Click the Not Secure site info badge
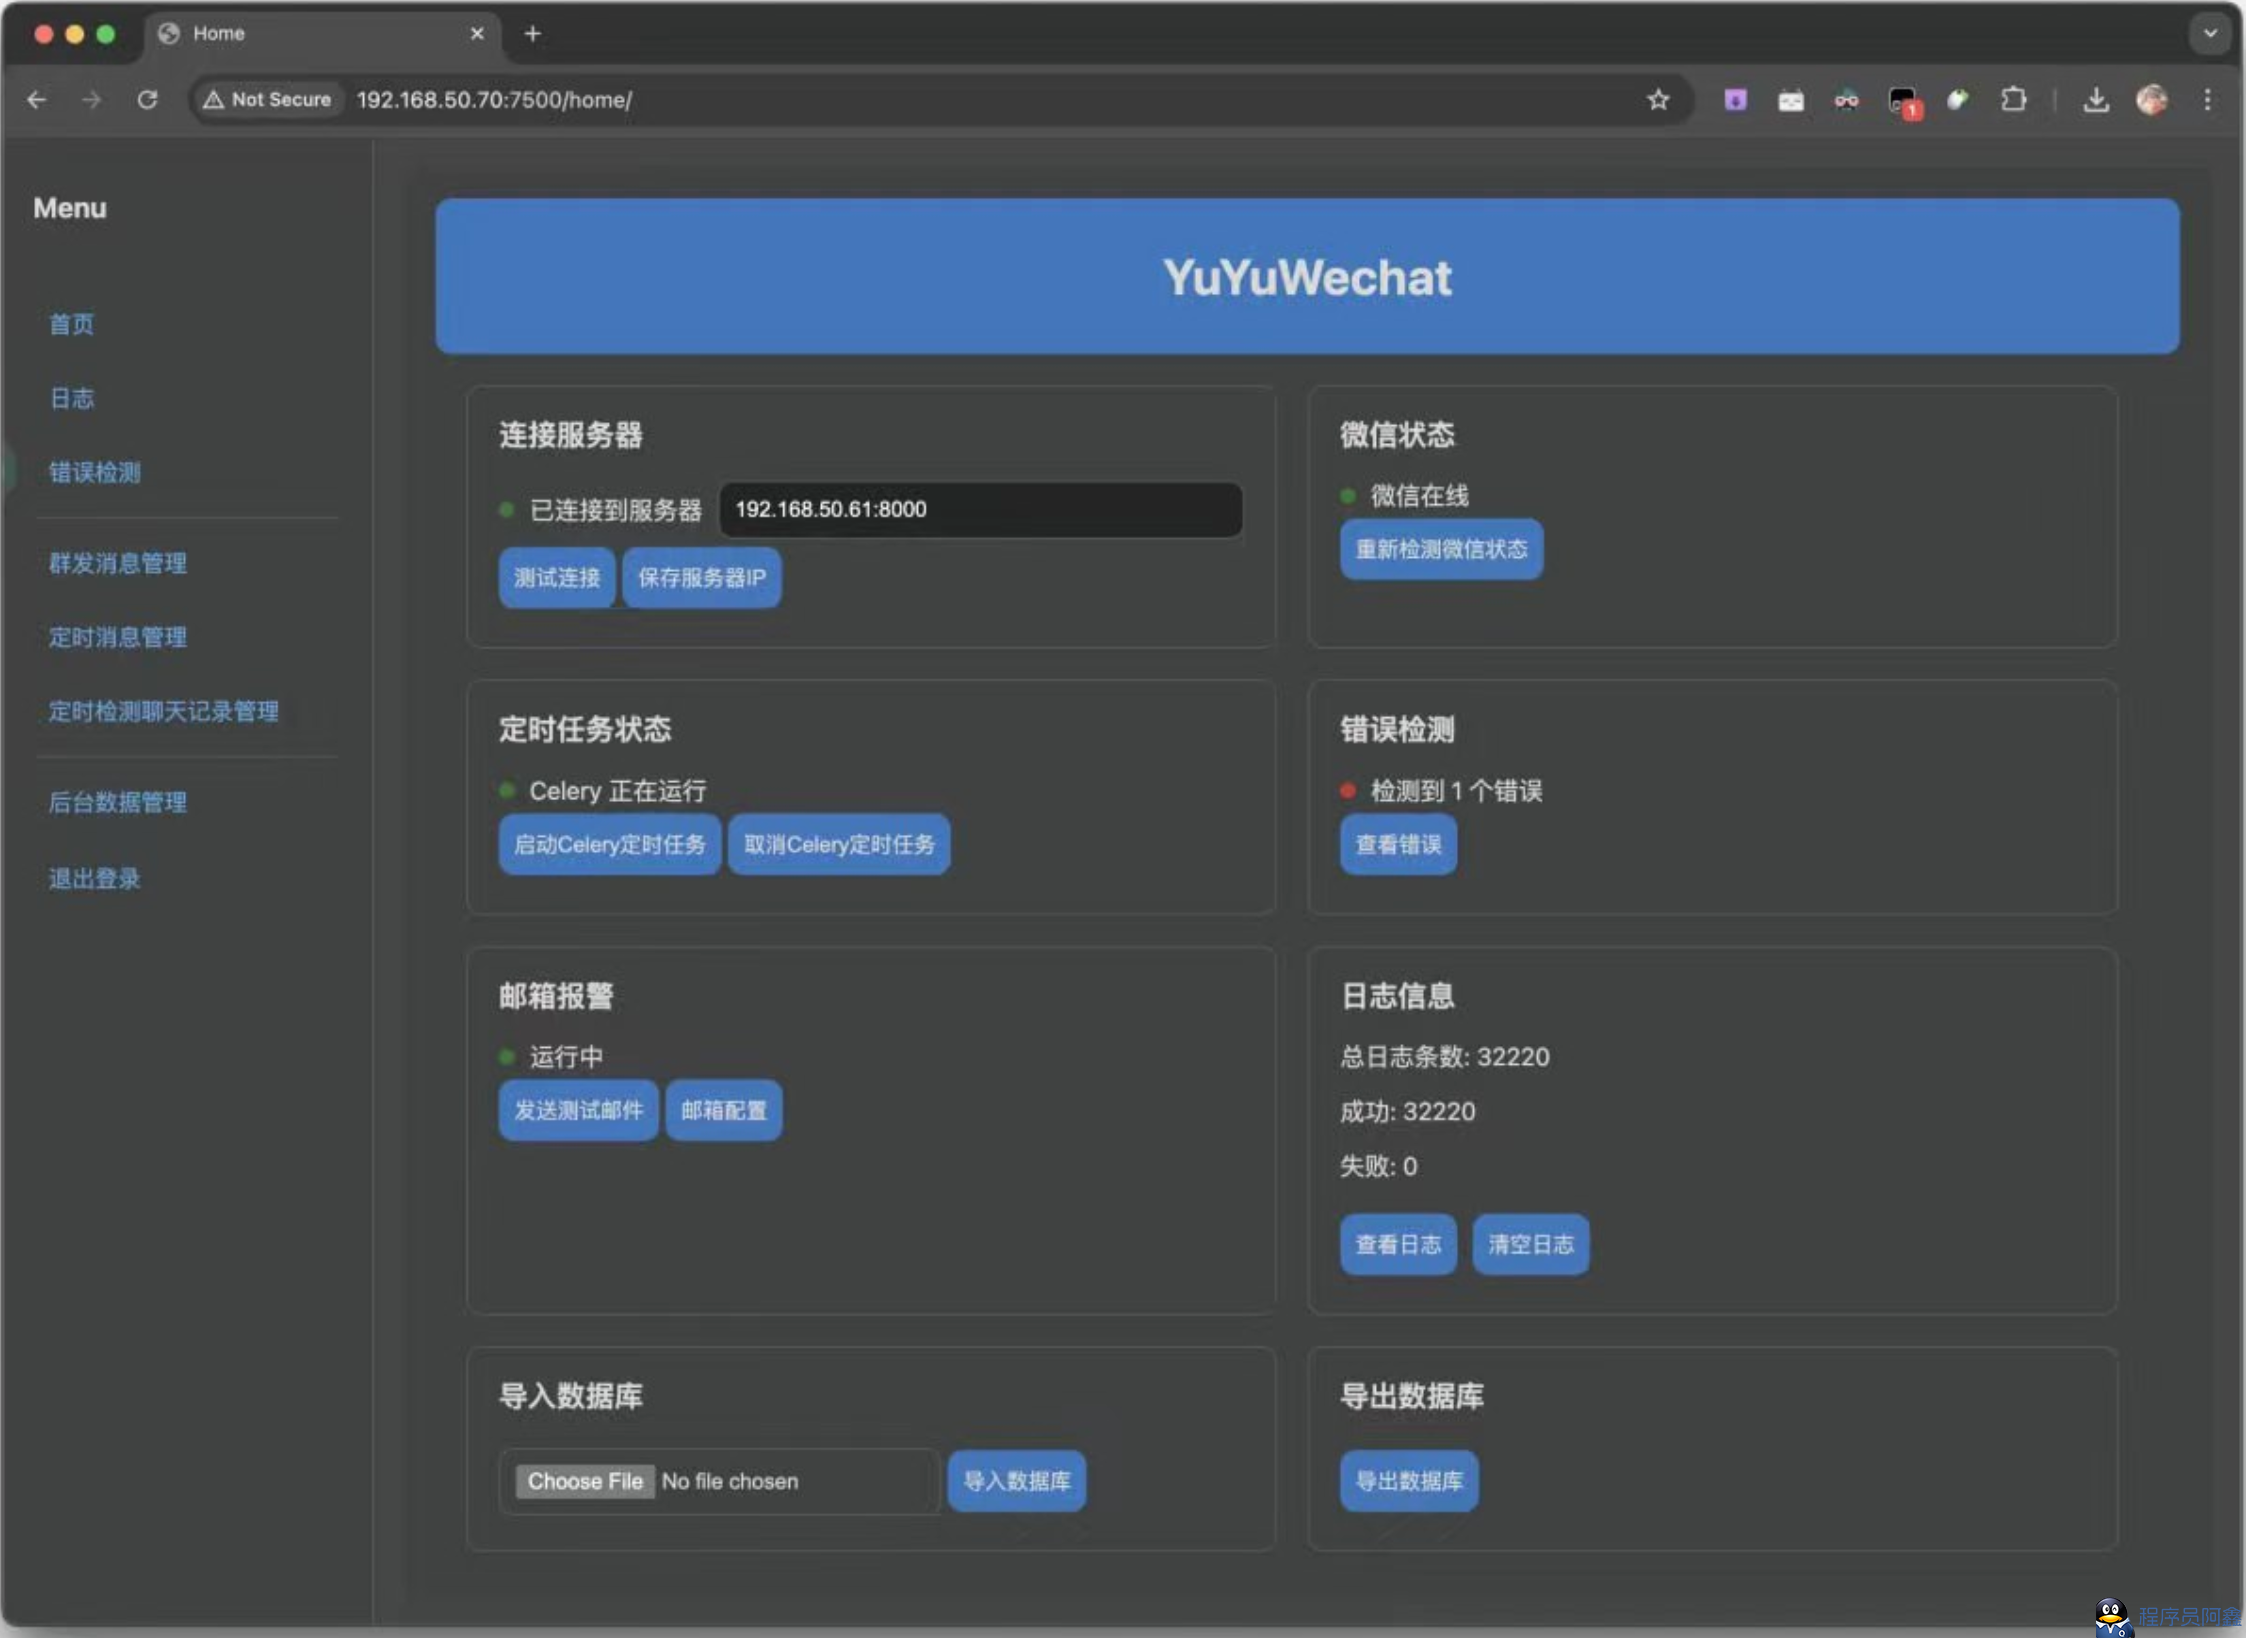 click(267, 100)
